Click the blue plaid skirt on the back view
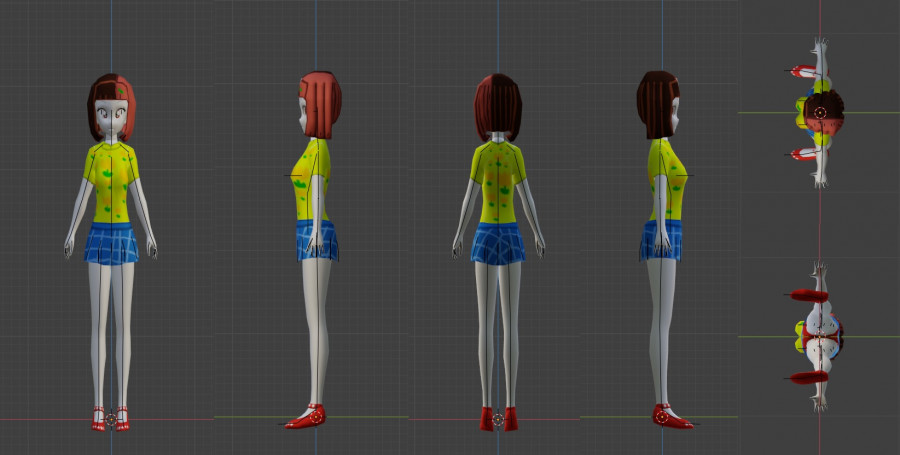Viewport: 900px width, 455px height. pyautogui.click(x=498, y=243)
